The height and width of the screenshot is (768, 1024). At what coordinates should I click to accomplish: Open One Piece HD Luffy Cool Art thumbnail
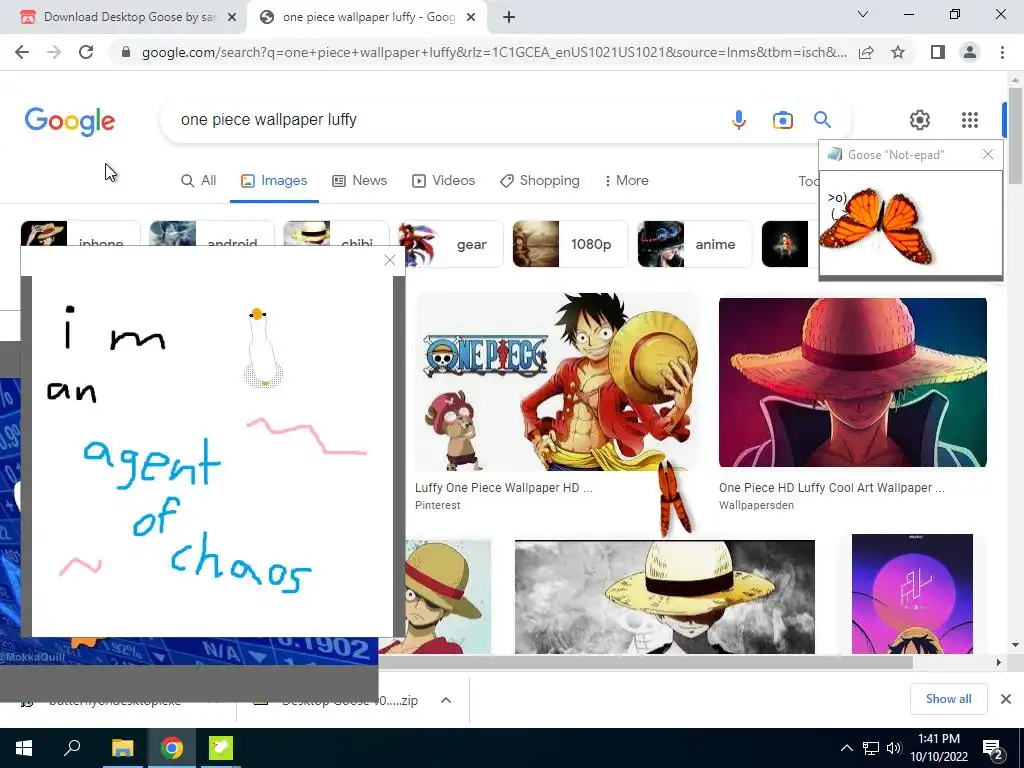coord(852,383)
